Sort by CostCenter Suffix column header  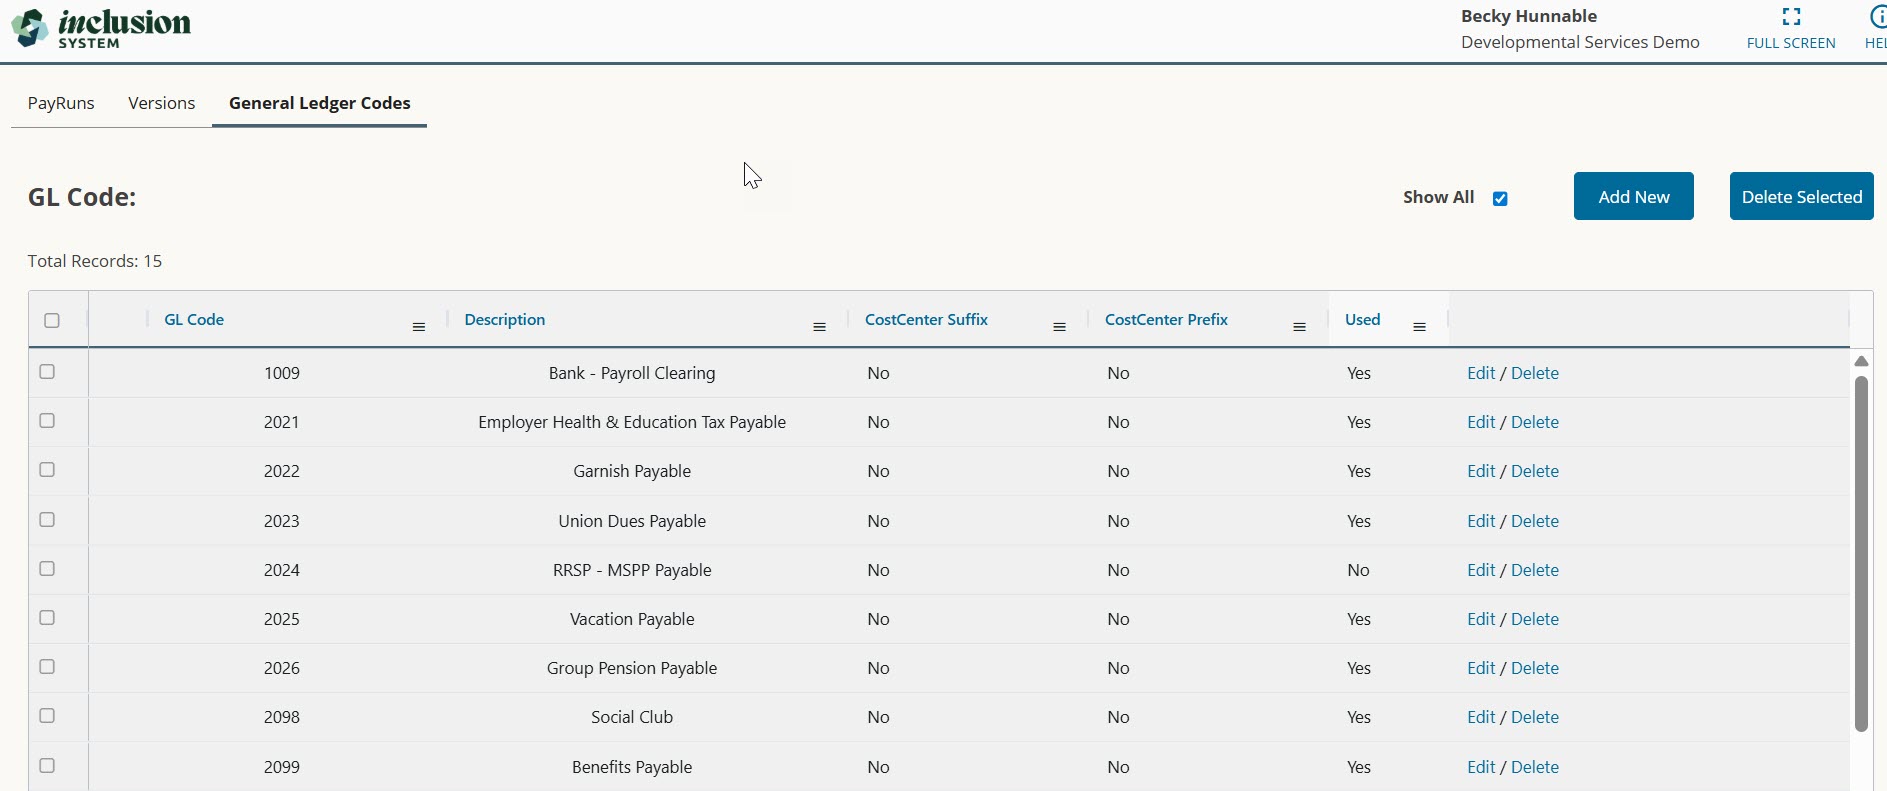click(926, 319)
